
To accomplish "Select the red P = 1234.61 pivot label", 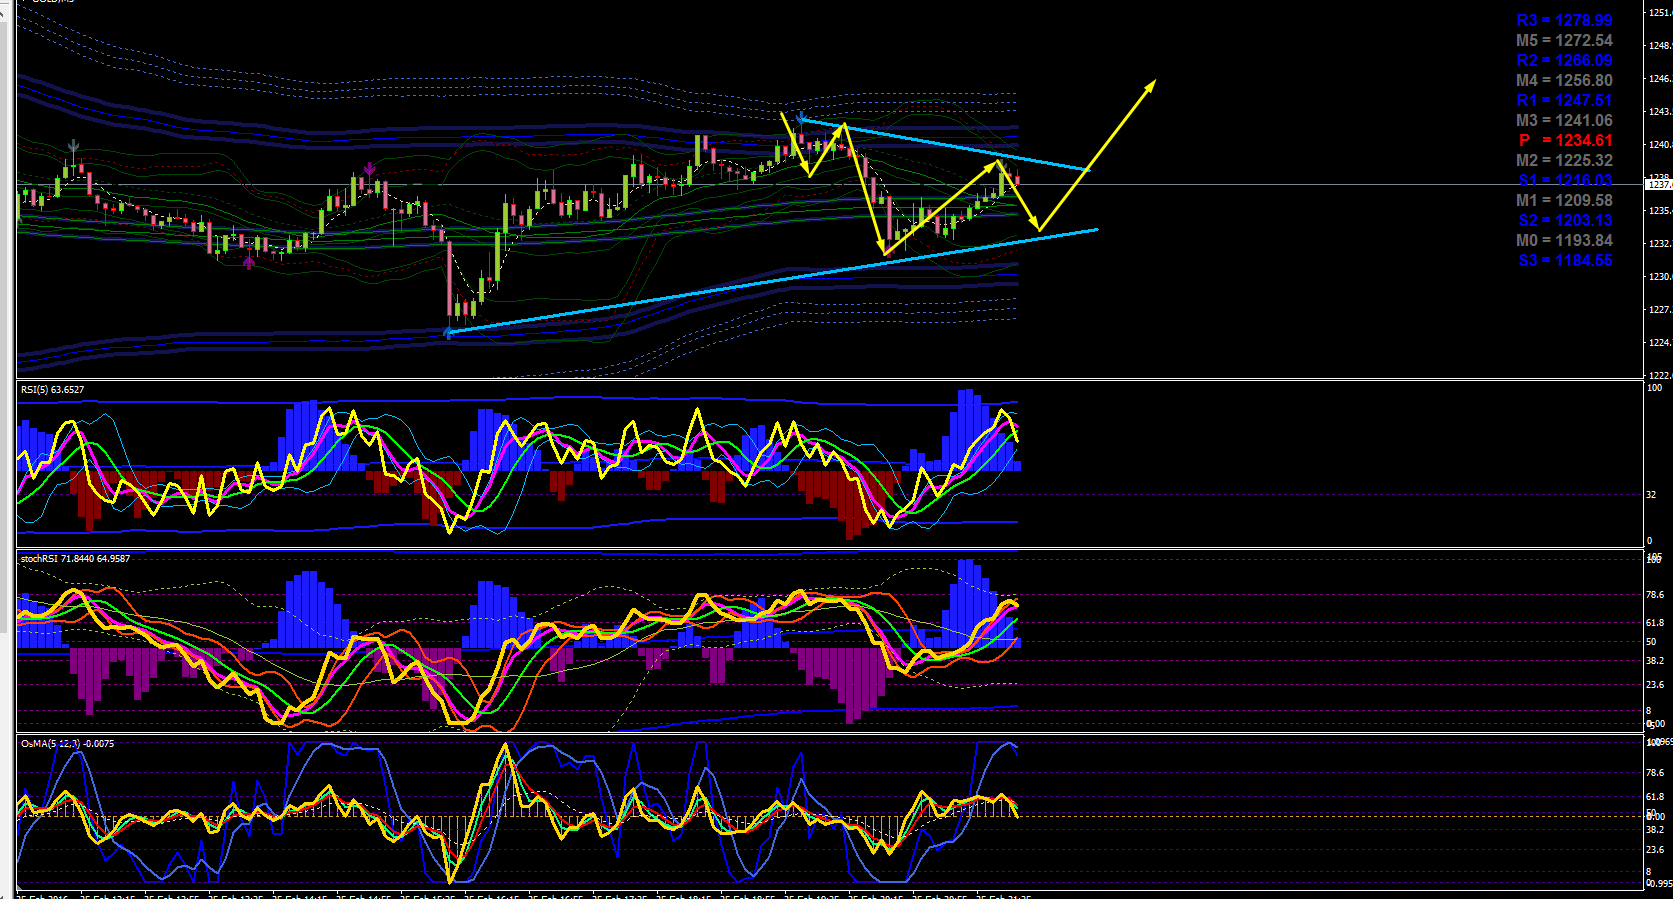I will click(1565, 140).
